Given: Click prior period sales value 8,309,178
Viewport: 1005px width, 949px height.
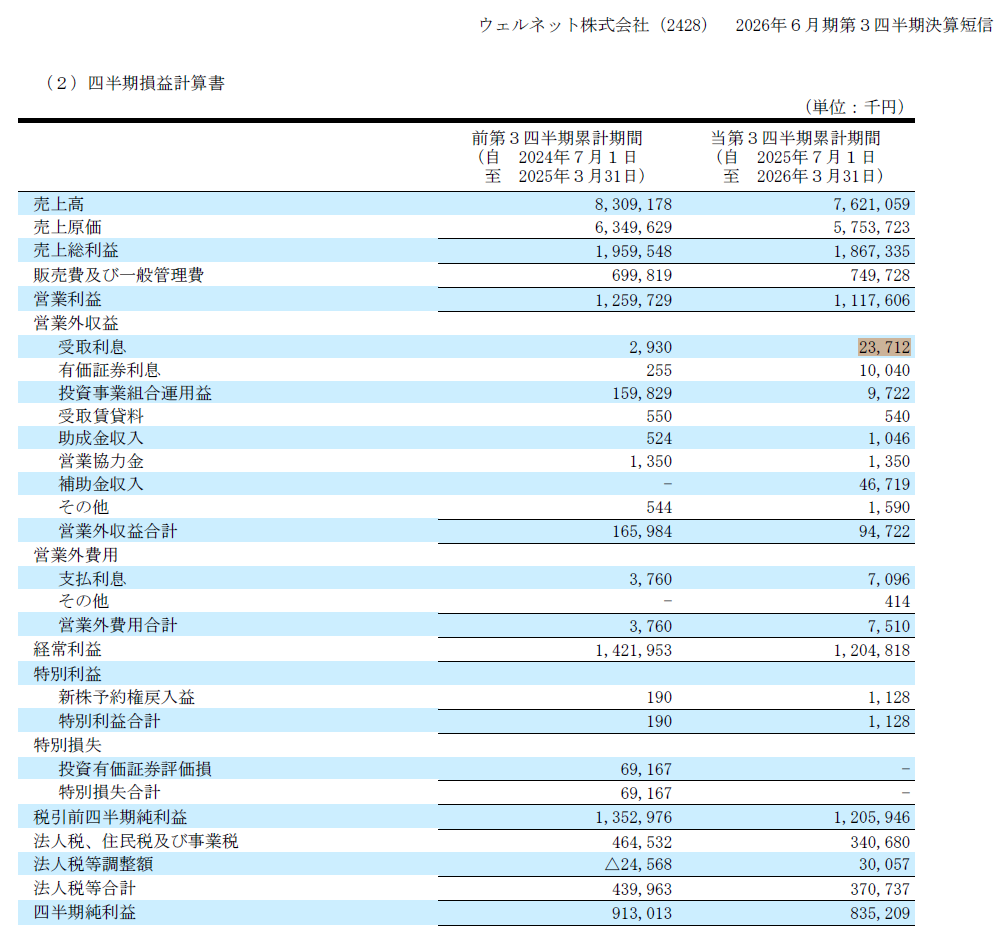Looking at the screenshot, I should click(633, 204).
